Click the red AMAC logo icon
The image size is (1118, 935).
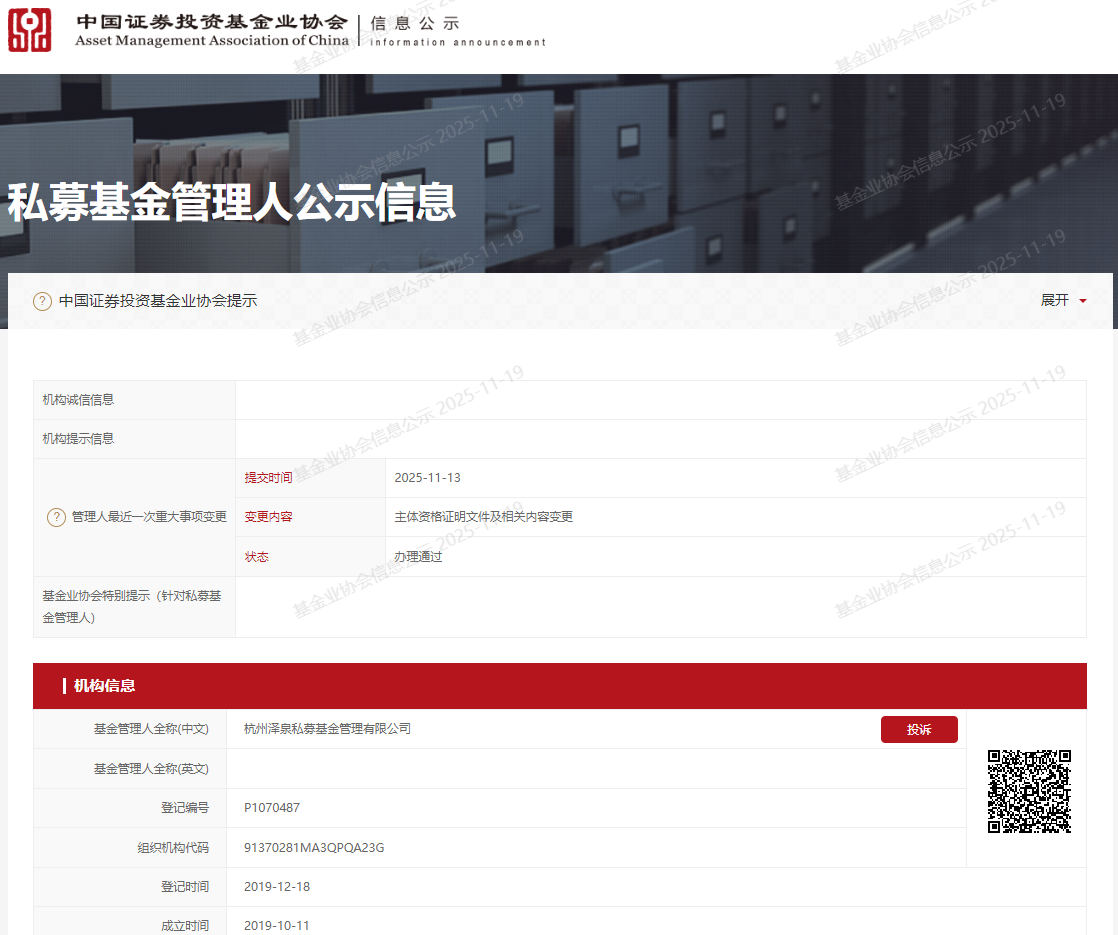(30, 30)
